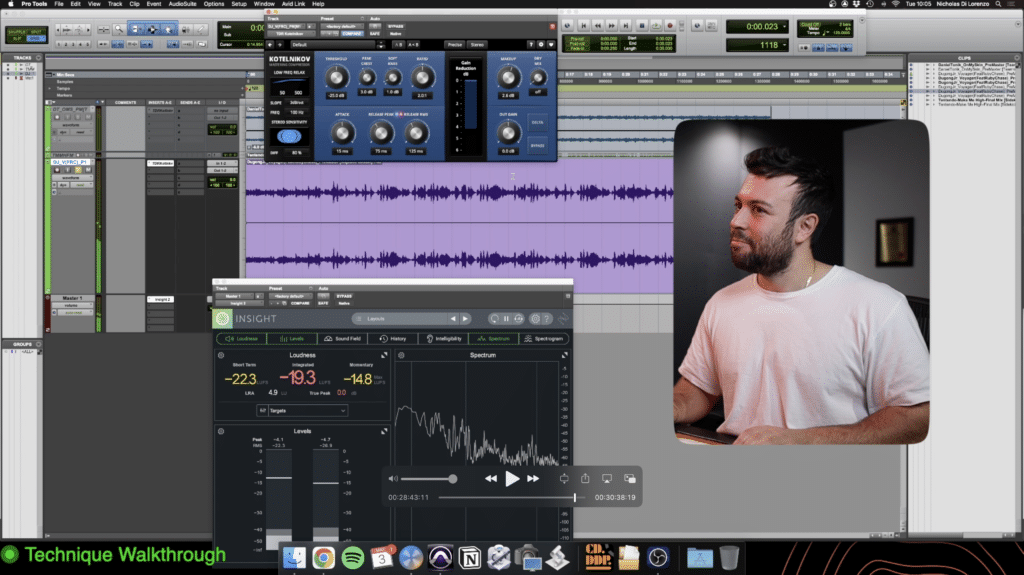This screenshot has height=575, width=1024.
Task: Click AirPlay icon in video player overlay
Action: 607,479
